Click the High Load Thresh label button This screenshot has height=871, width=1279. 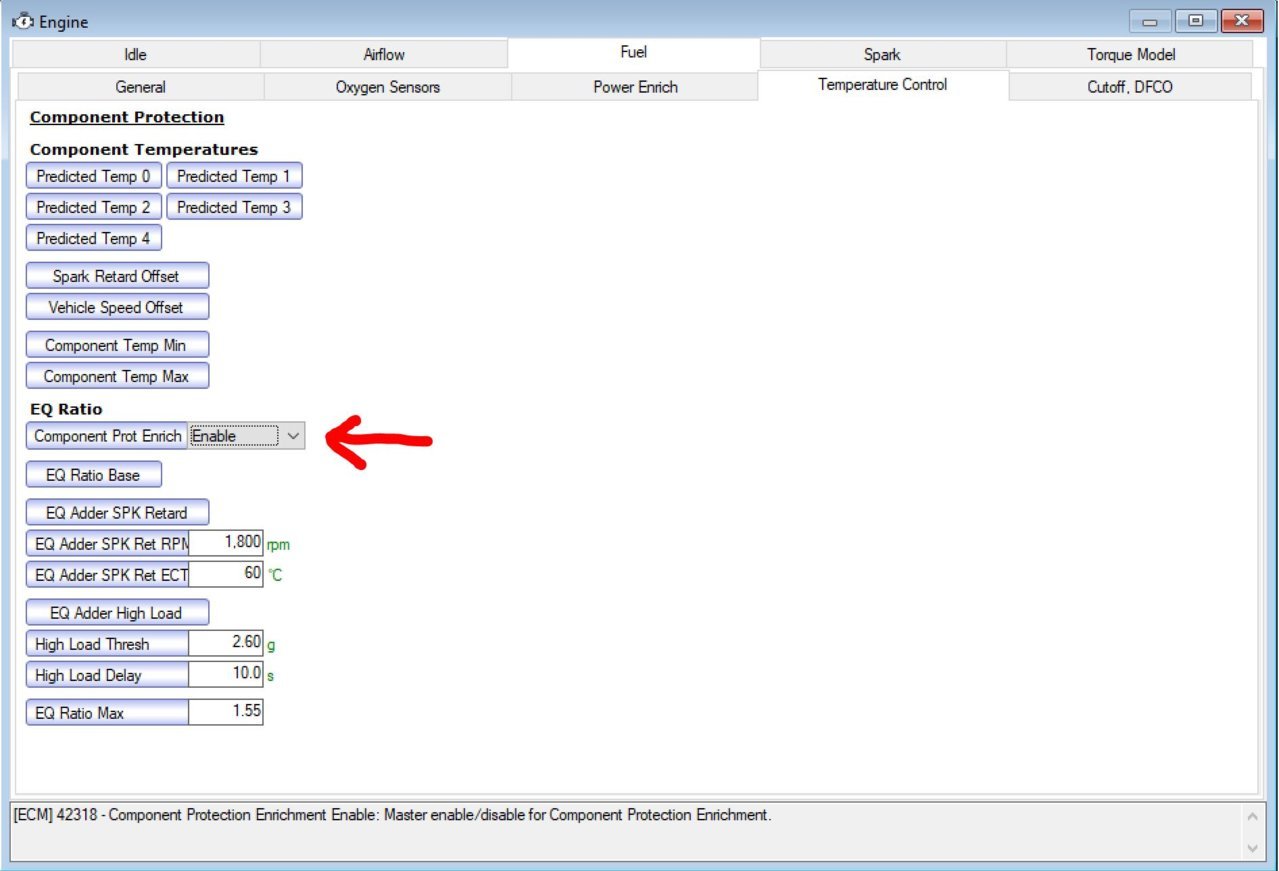(107, 644)
